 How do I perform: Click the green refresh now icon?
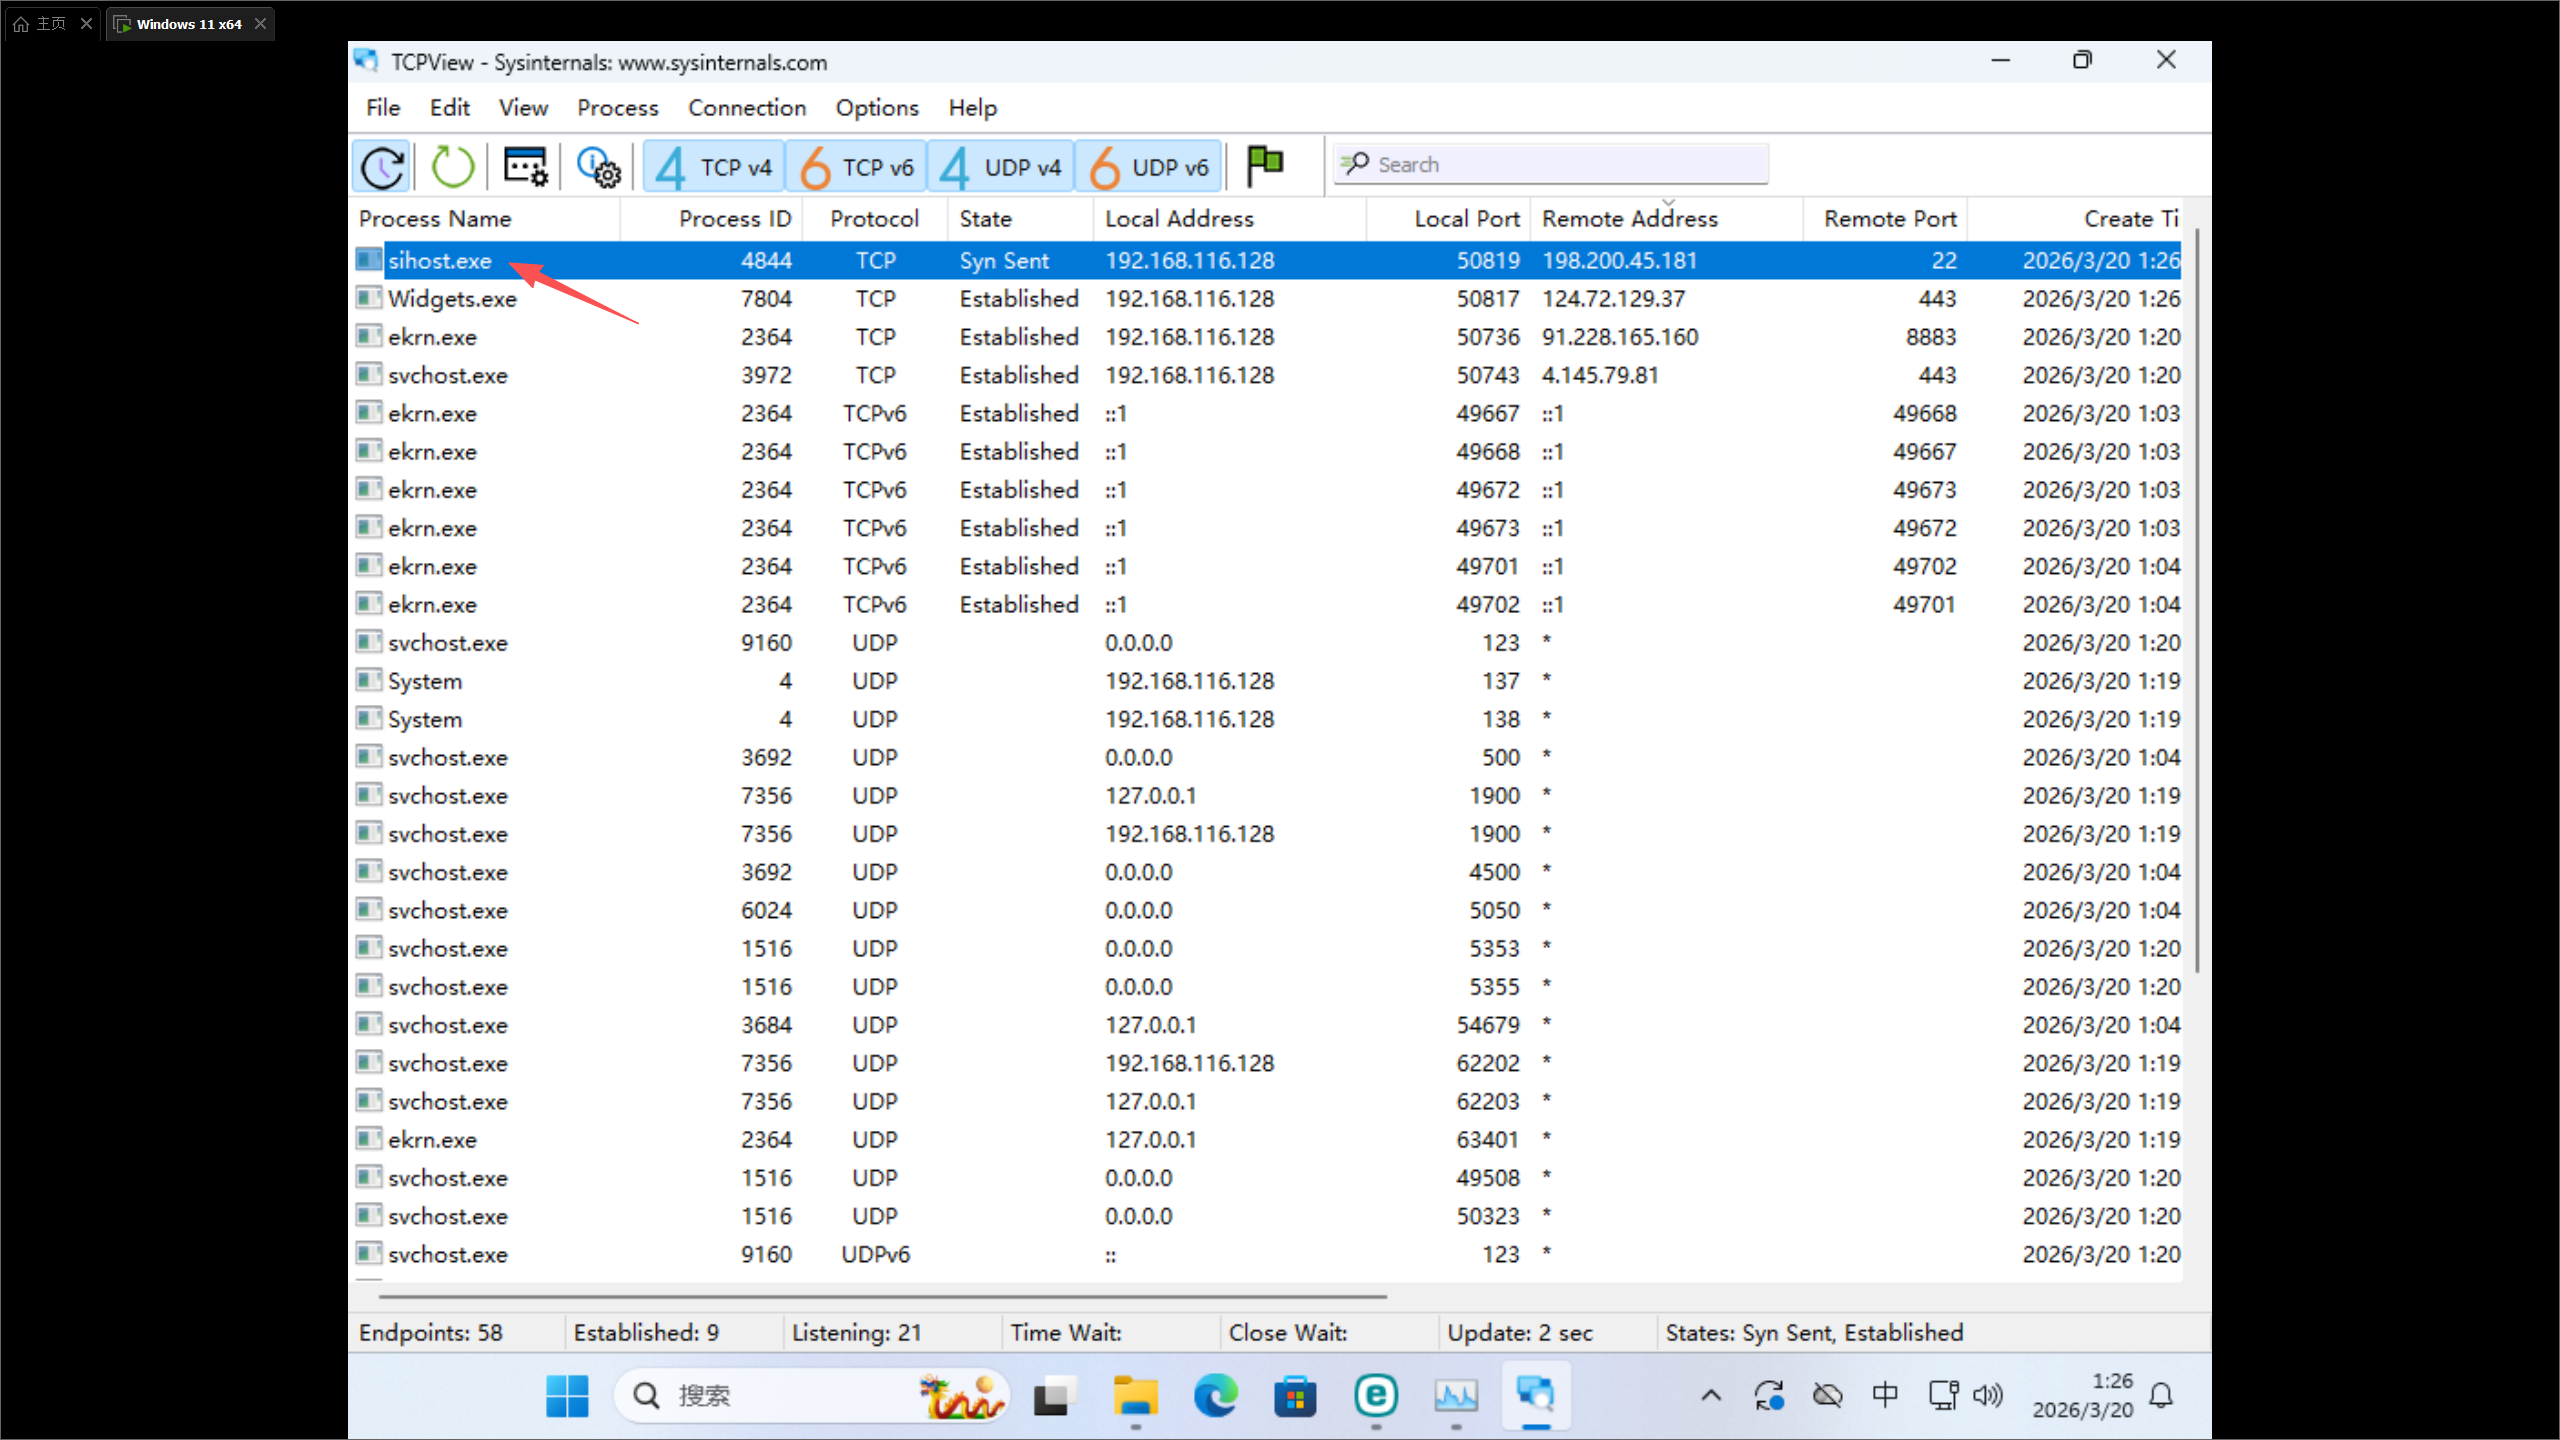[x=452, y=167]
